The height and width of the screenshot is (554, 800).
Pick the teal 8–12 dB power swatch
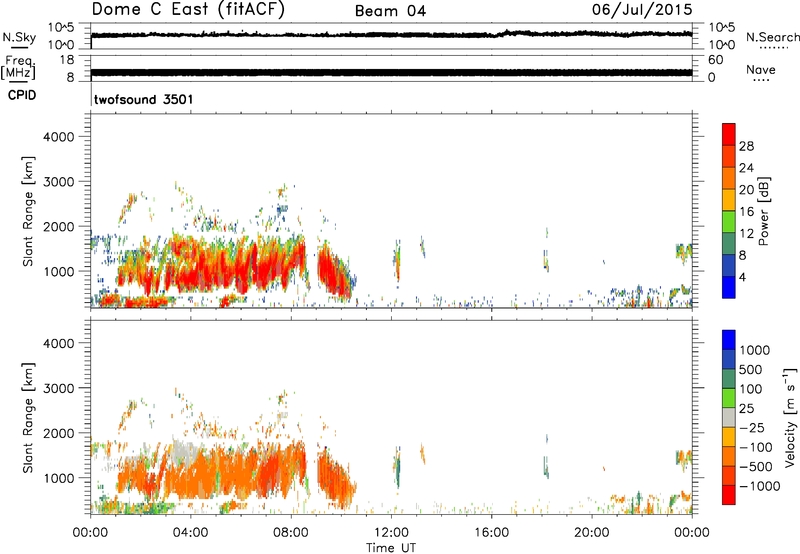point(729,243)
